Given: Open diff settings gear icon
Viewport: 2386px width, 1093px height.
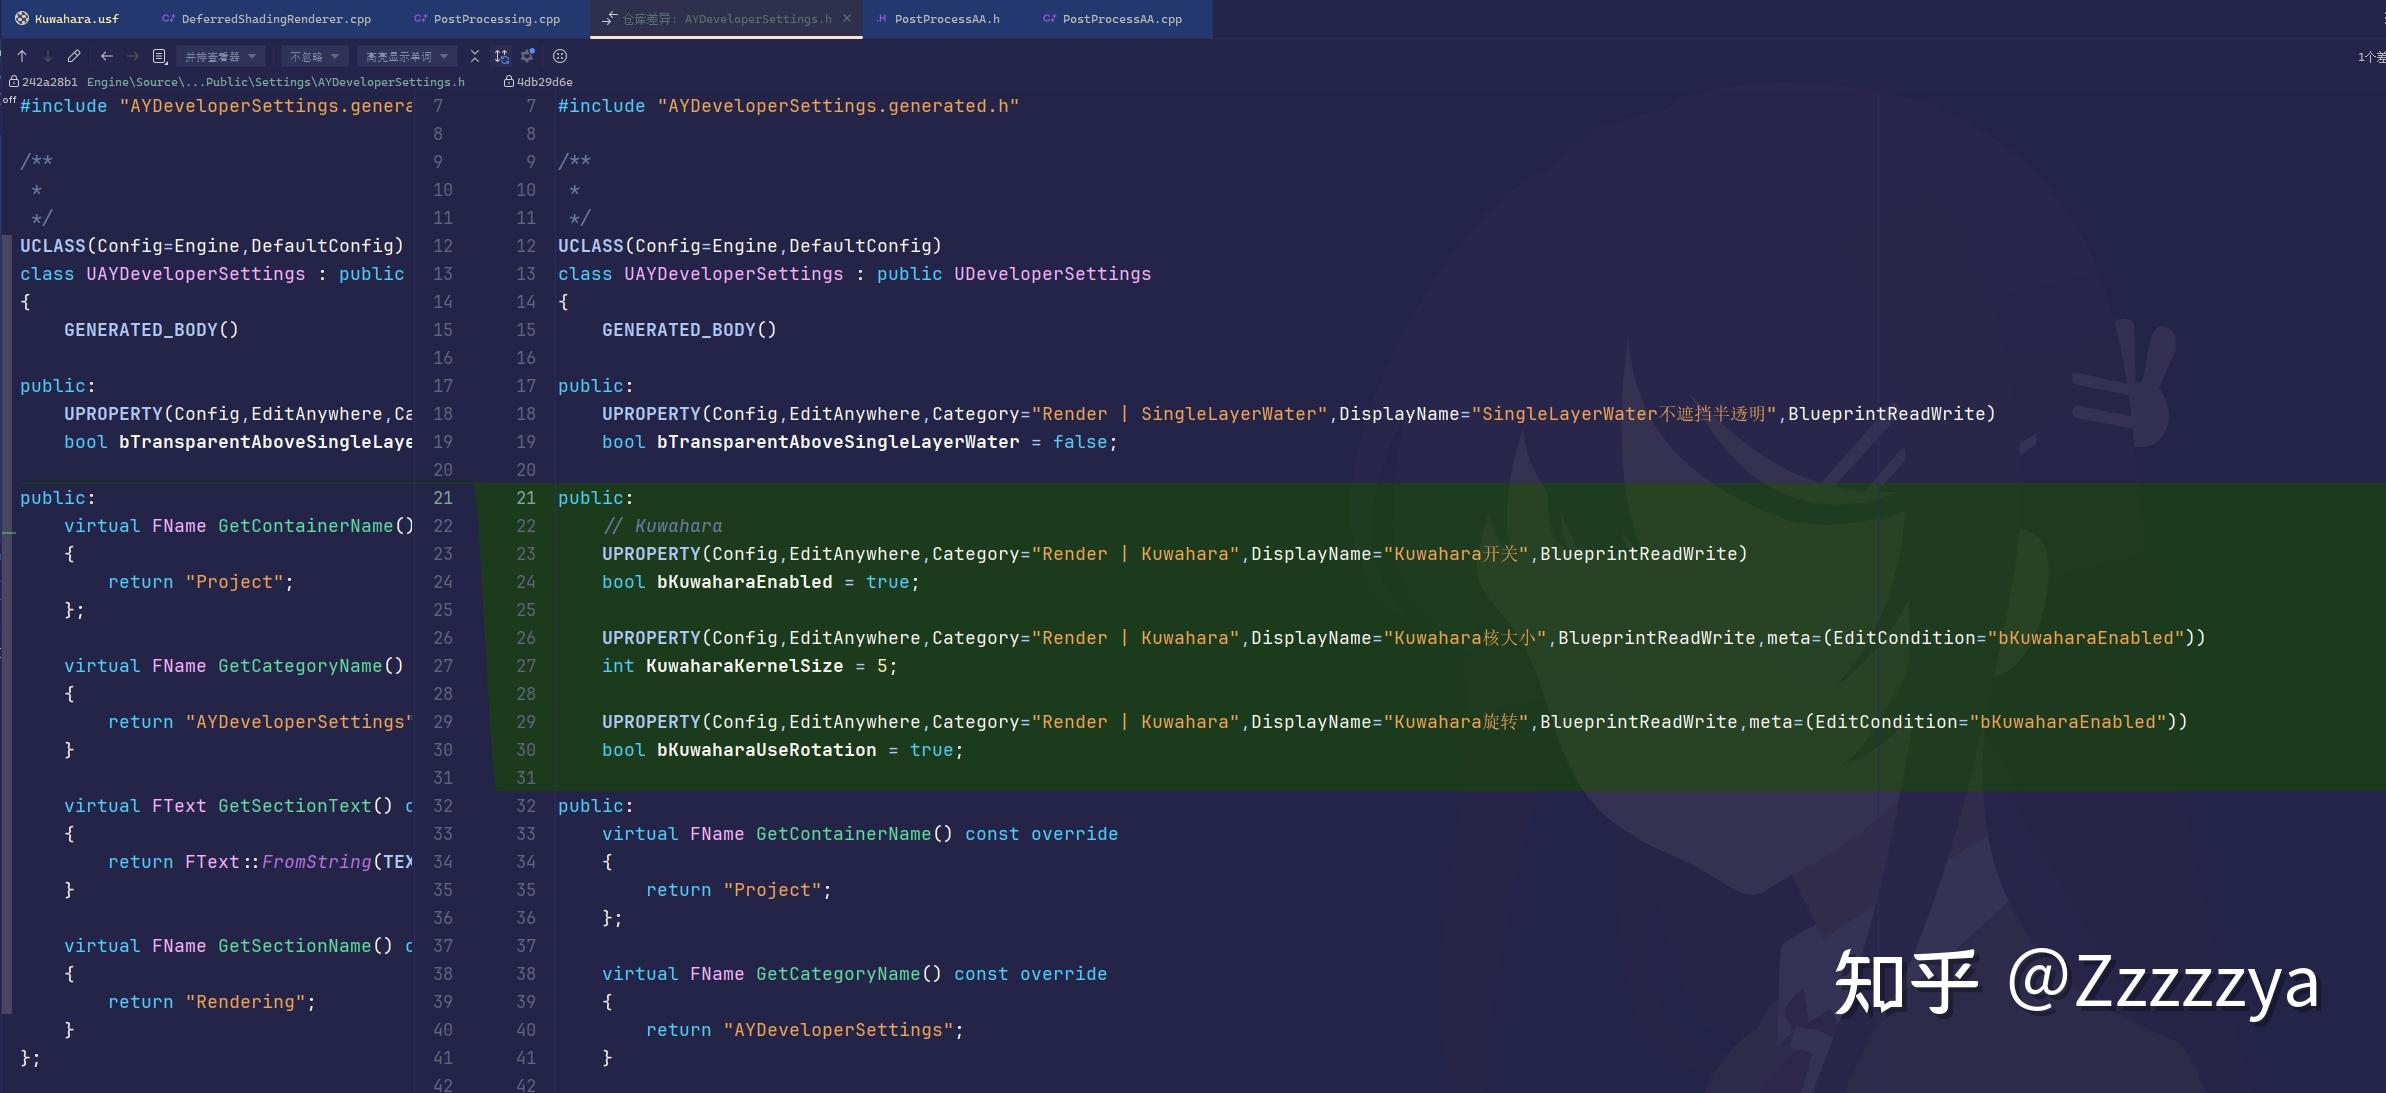Looking at the screenshot, I should [528, 56].
